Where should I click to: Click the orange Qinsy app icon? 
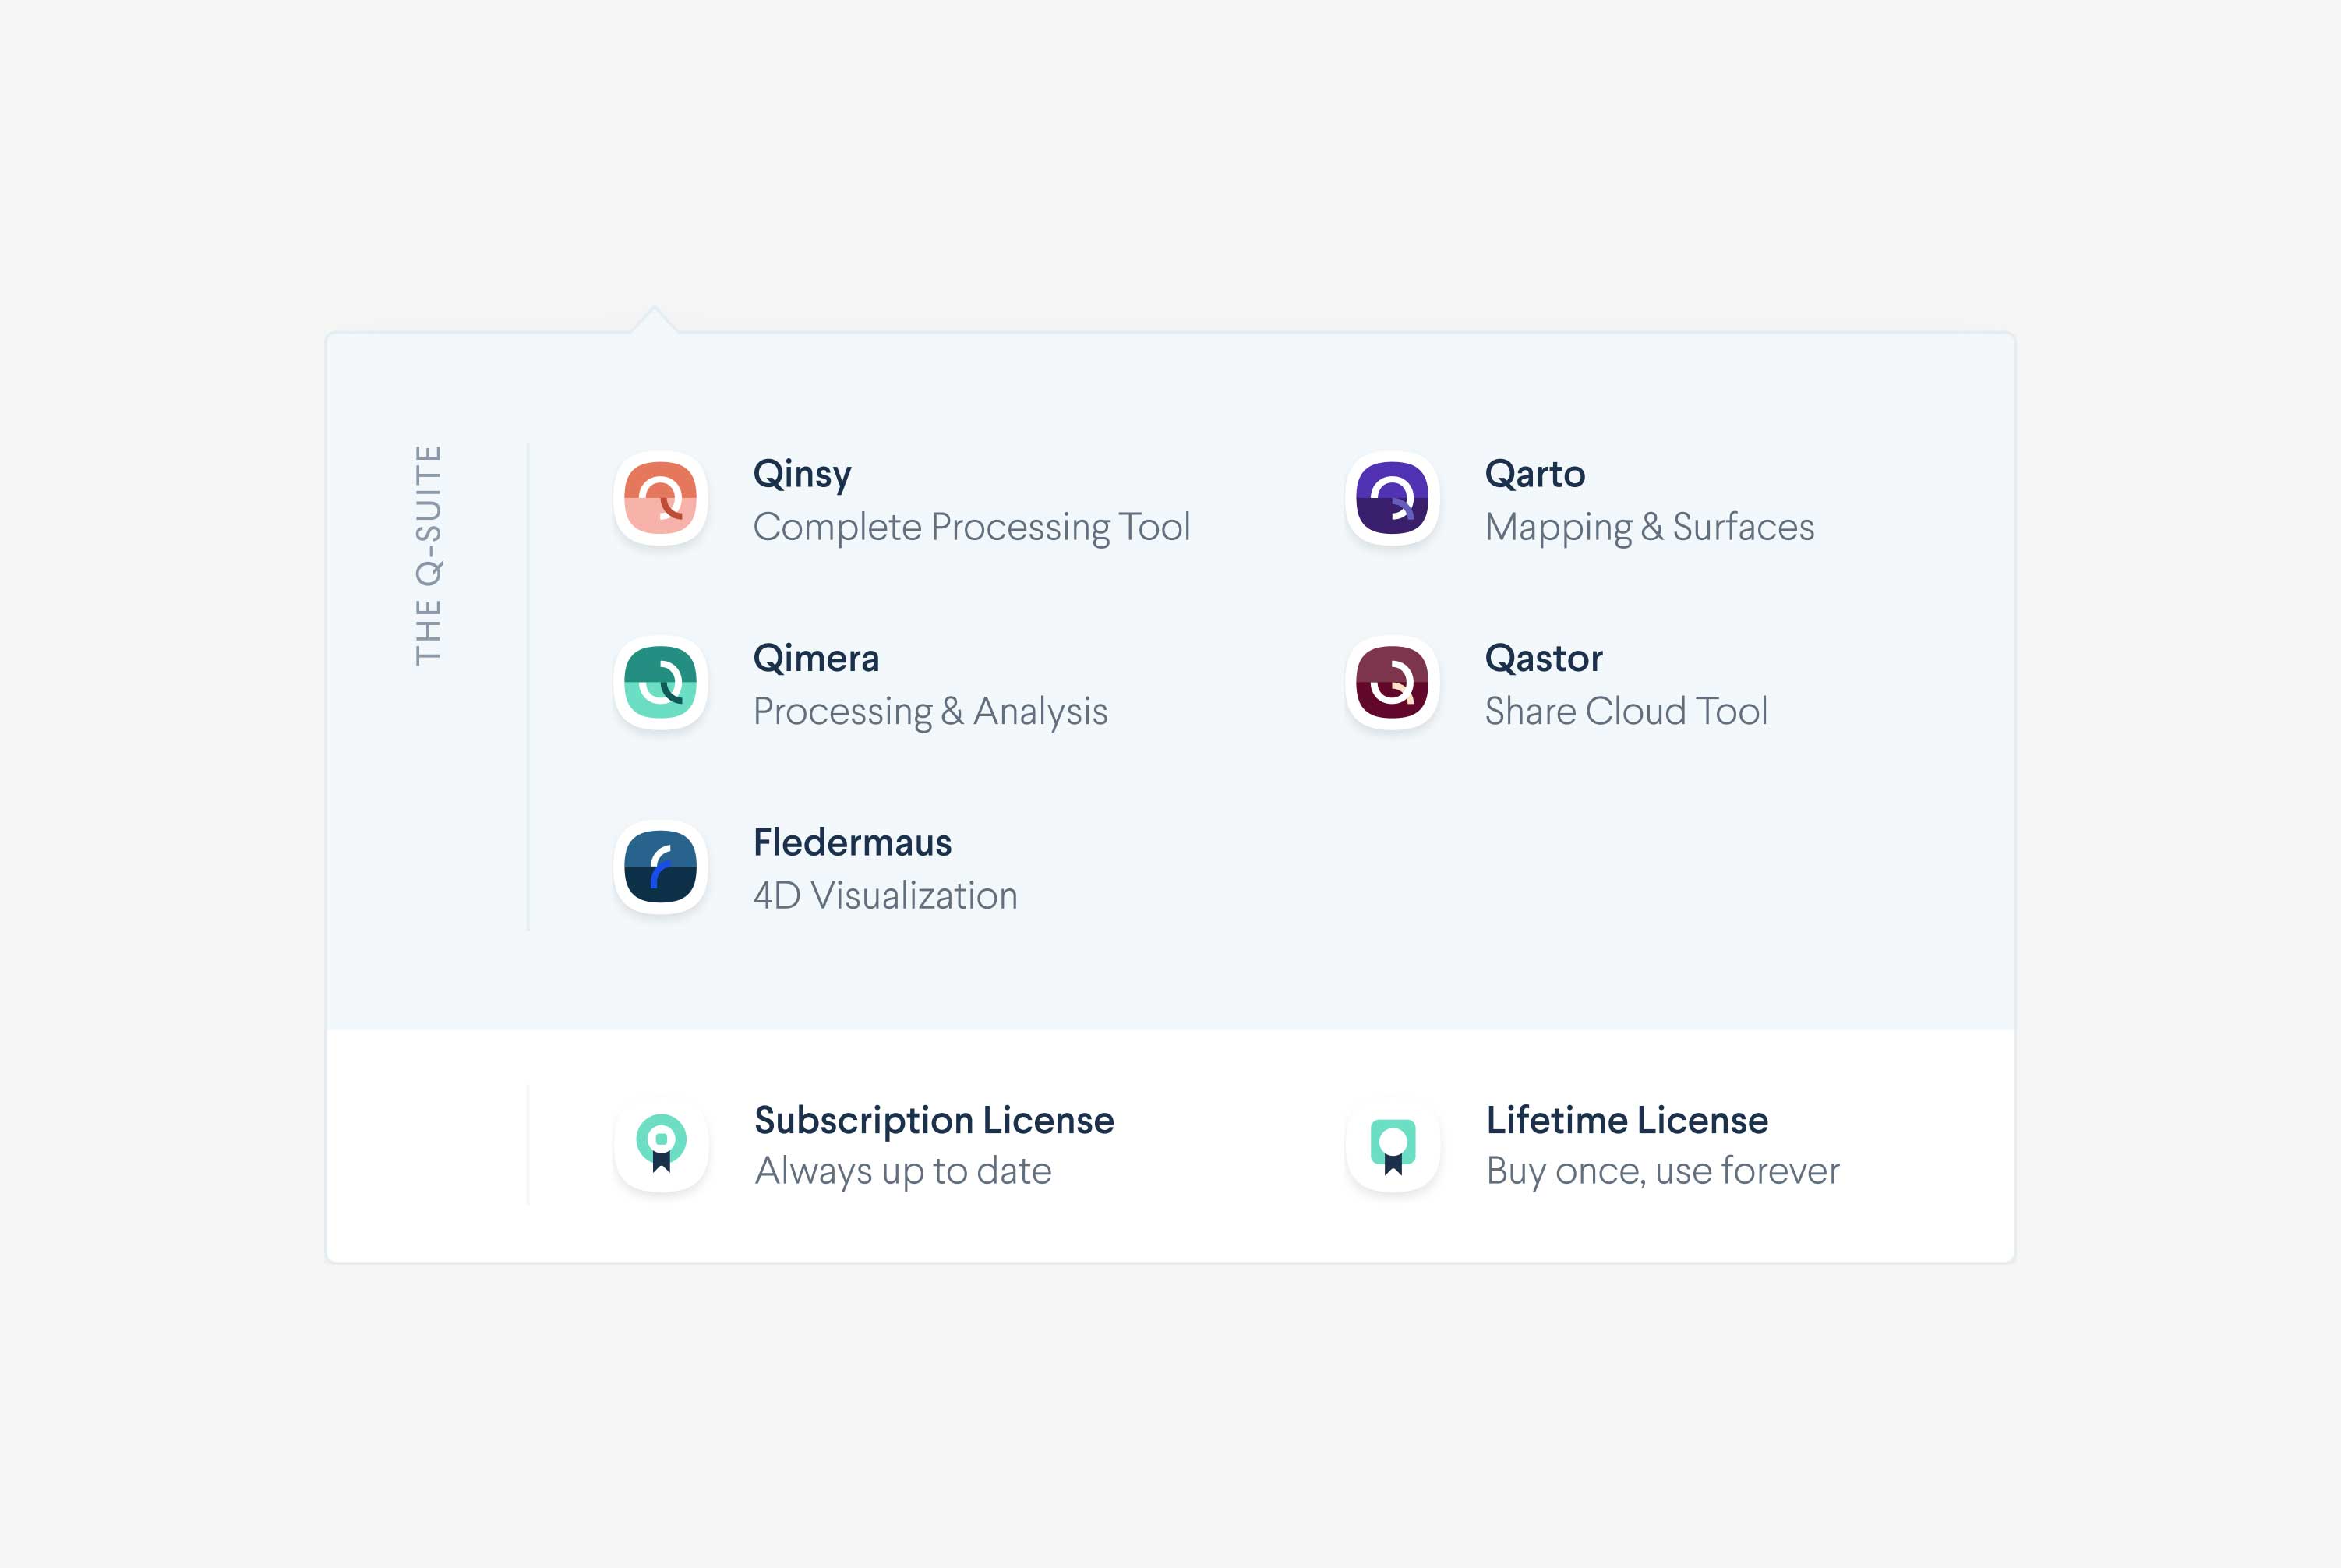coord(660,498)
